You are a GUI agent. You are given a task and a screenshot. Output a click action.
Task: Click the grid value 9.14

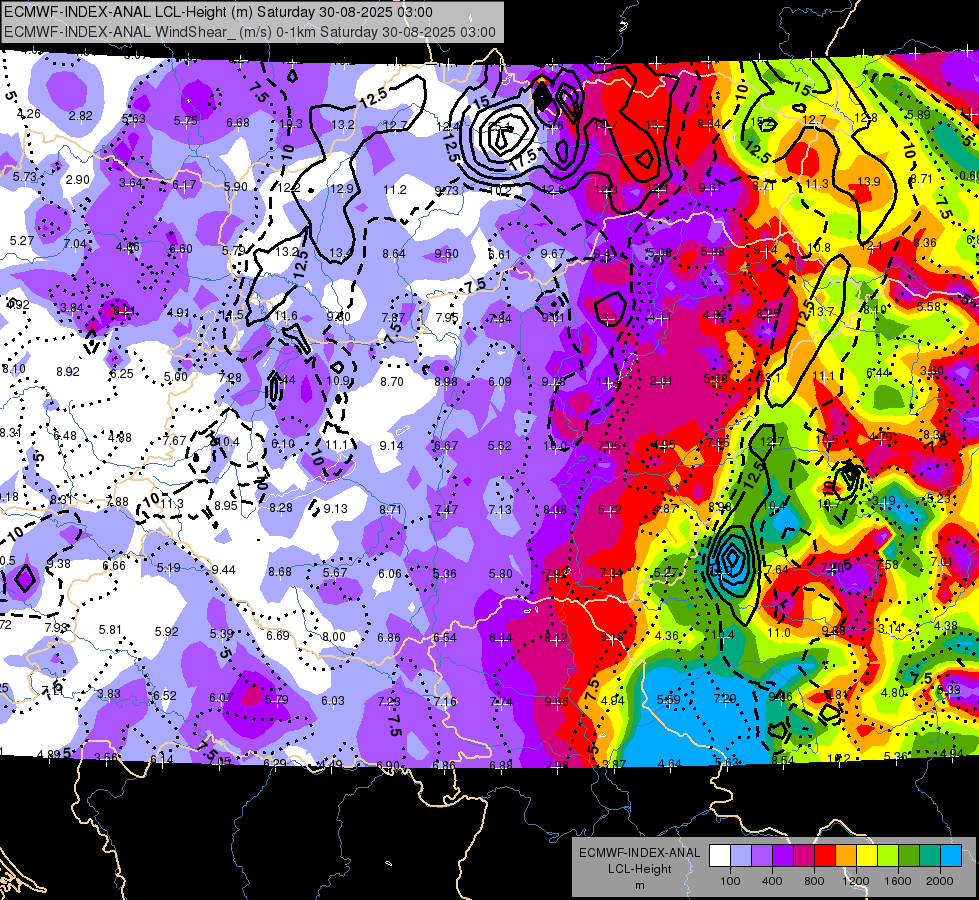coord(391,445)
